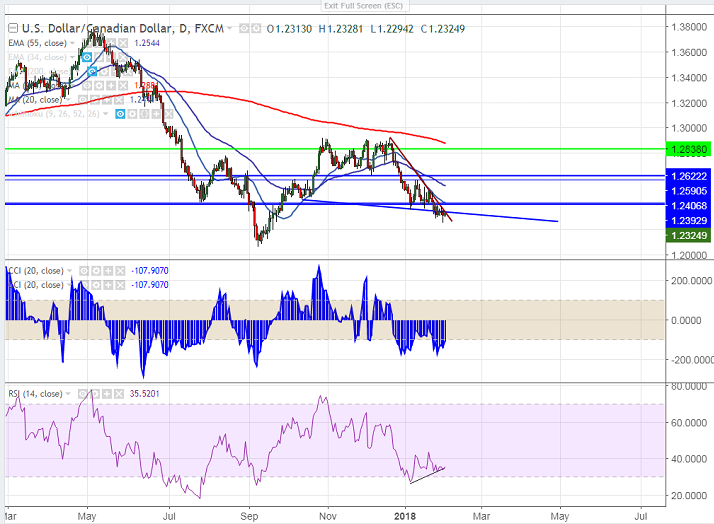Open the first CCI (20, close) dropdown arrow
Viewport: 714px width, 524px height.
coord(69,271)
